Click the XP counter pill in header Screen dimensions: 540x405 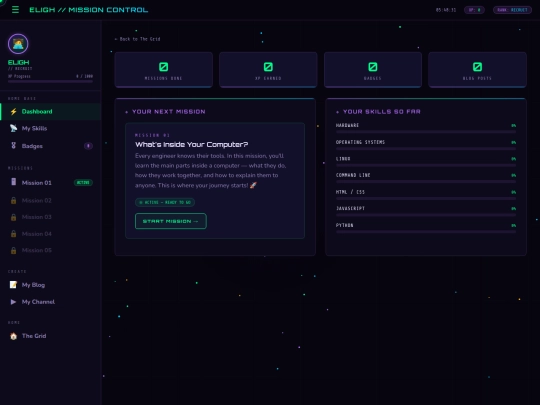(474, 10)
